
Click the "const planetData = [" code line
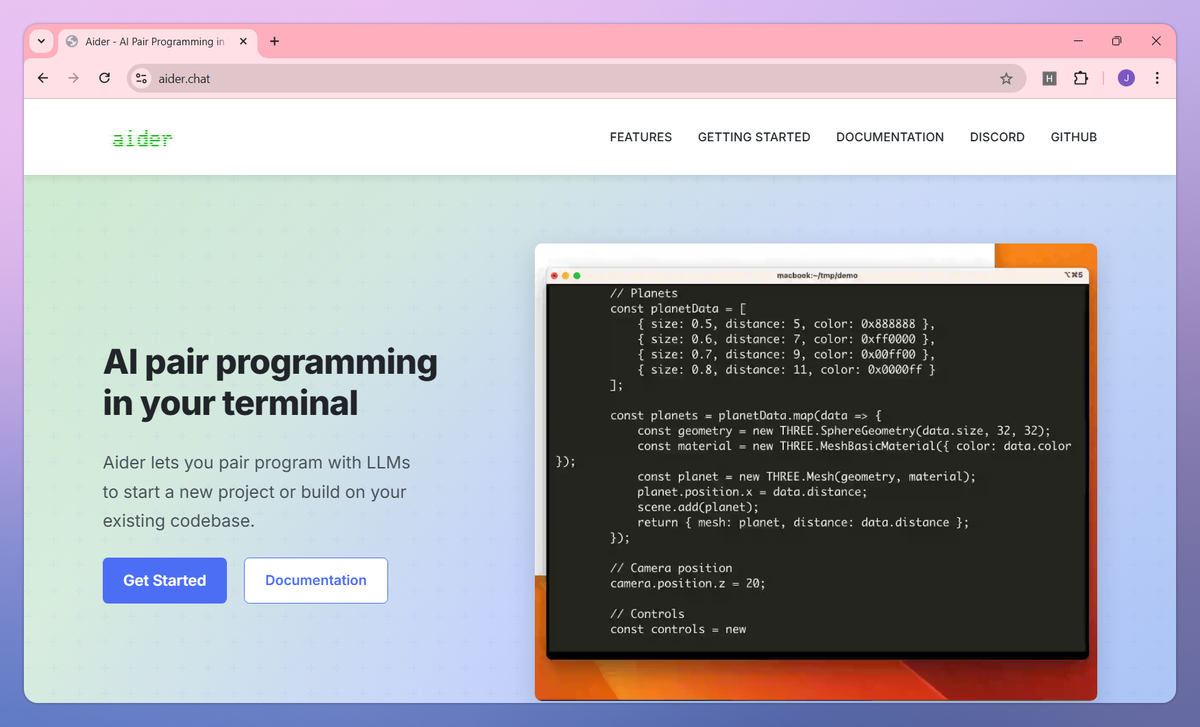click(678, 309)
